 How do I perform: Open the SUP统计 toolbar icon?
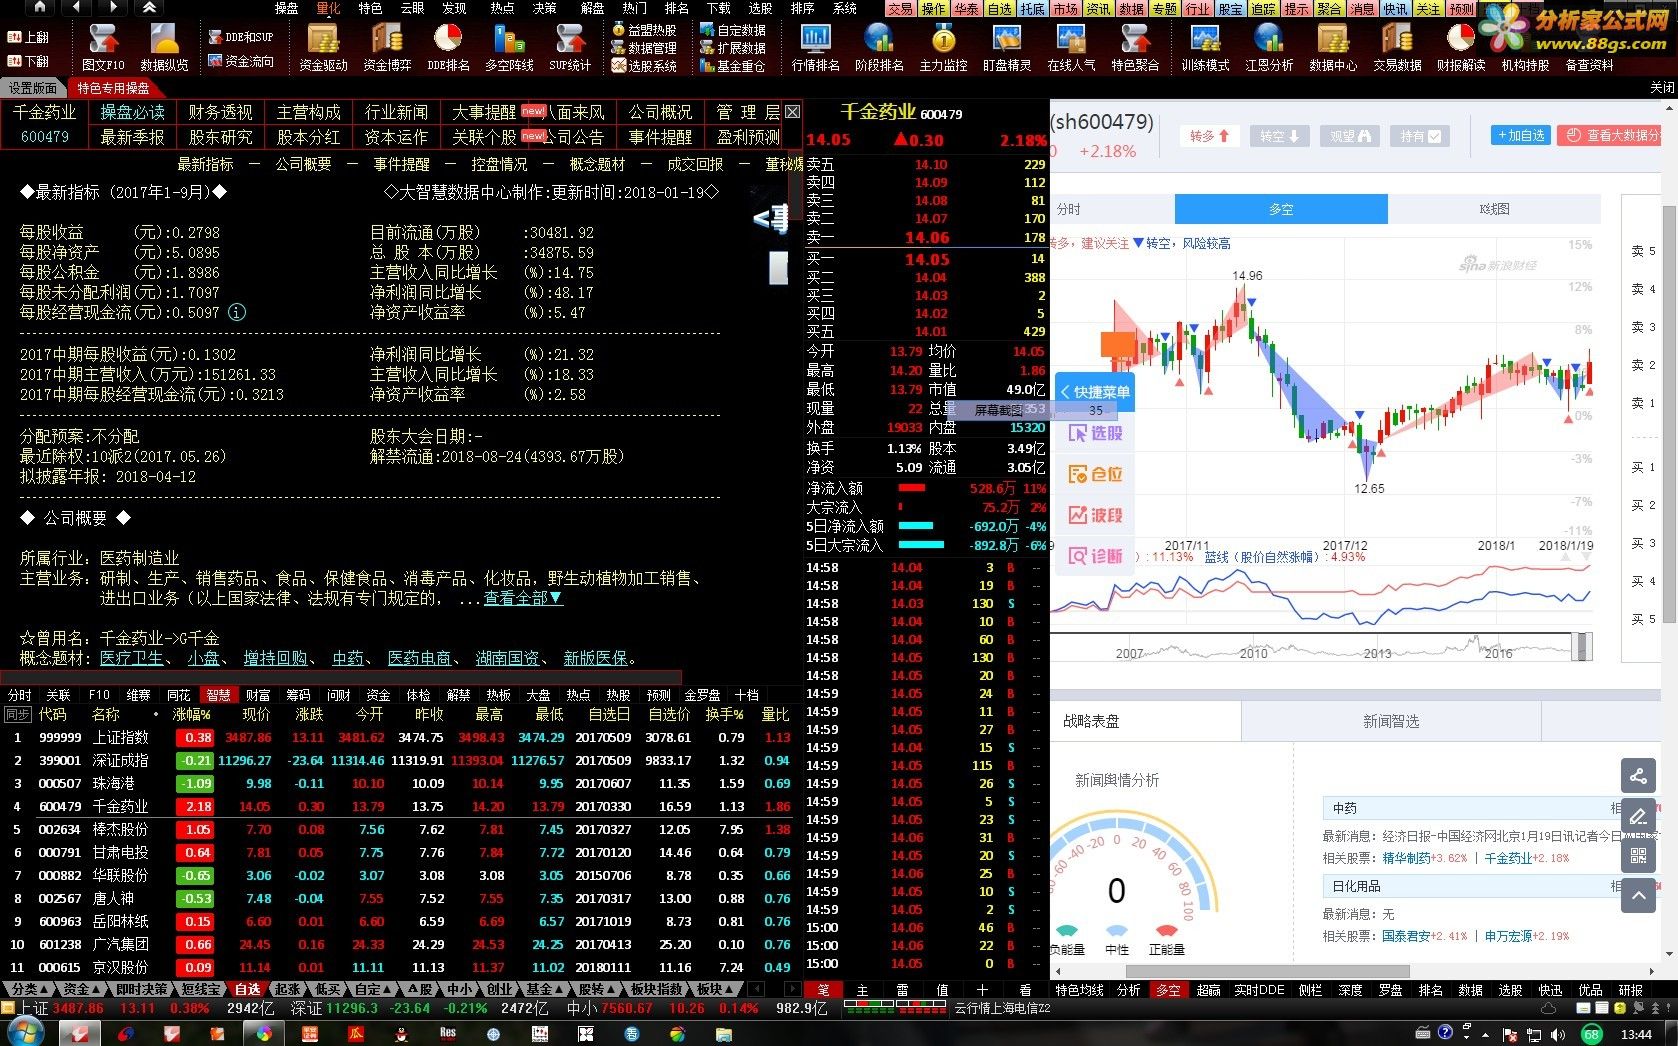(570, 46)
